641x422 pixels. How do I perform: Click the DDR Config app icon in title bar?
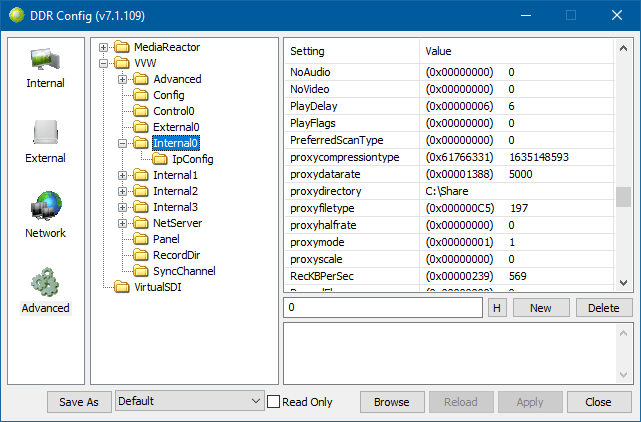tap(16, 16)
